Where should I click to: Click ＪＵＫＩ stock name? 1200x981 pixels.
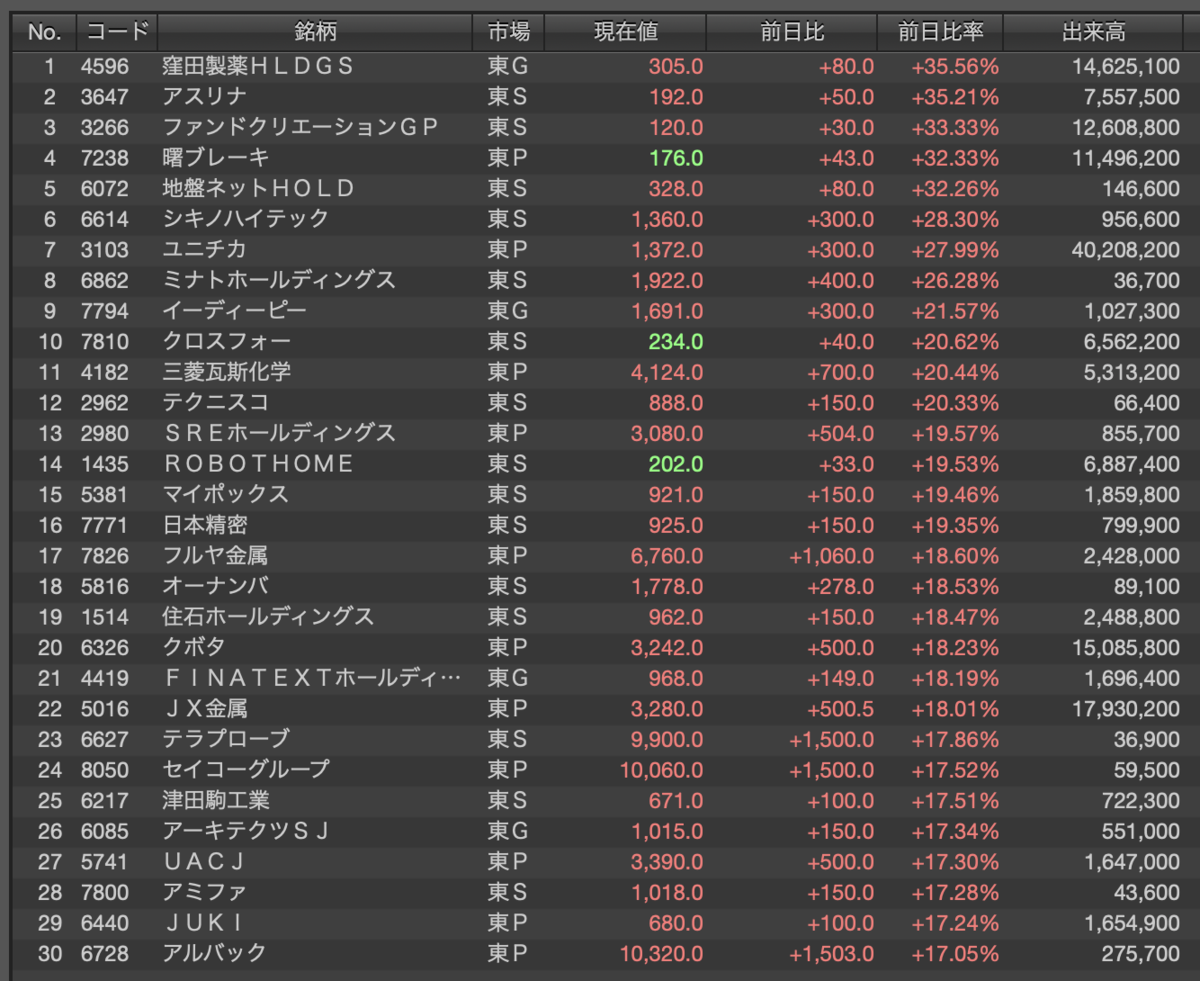point(205,922)
